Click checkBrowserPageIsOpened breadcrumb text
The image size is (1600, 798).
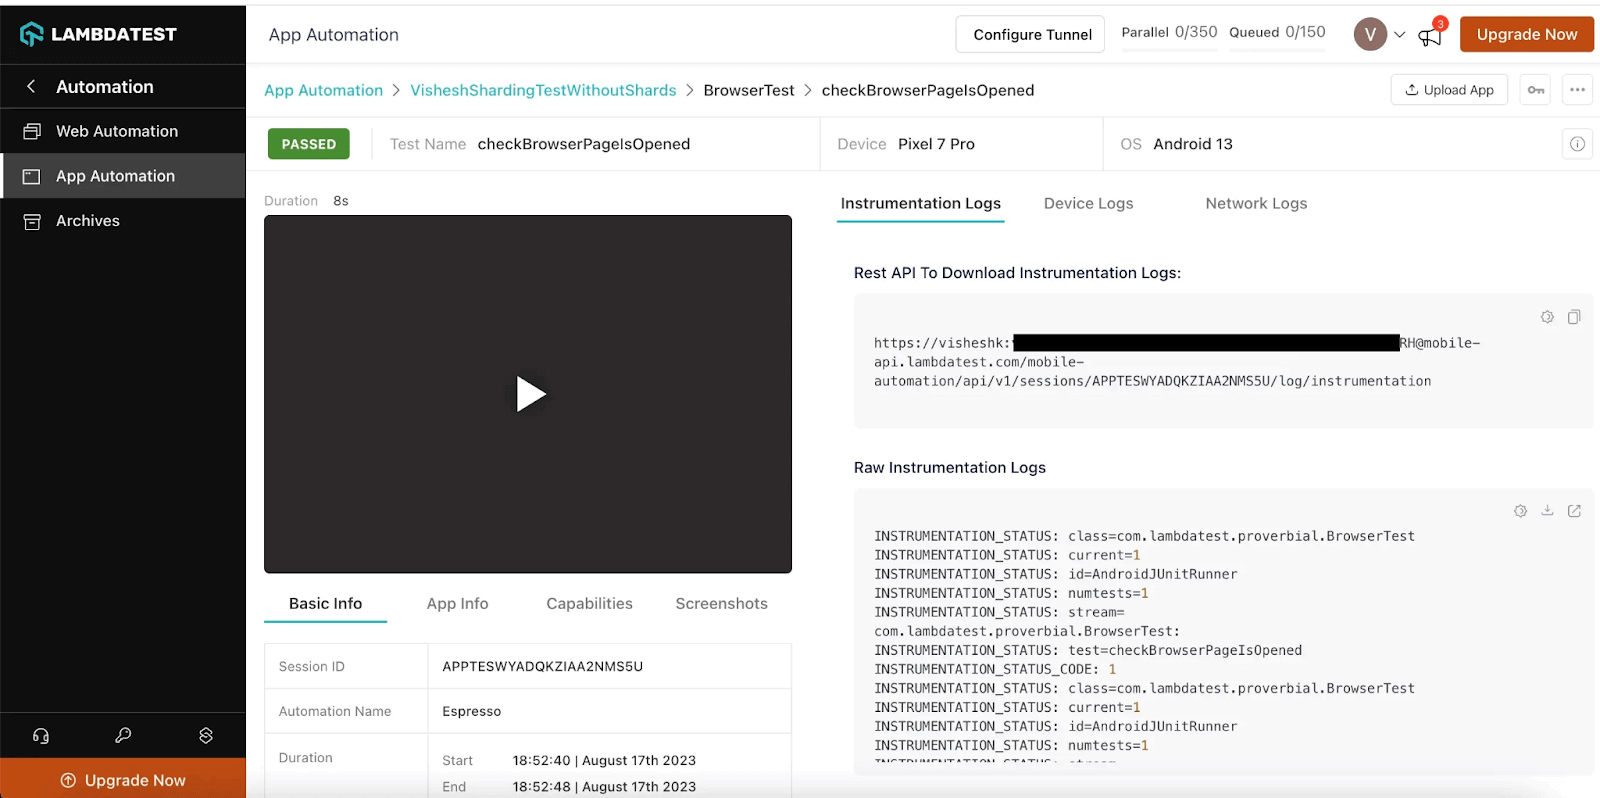coord(928,90)
